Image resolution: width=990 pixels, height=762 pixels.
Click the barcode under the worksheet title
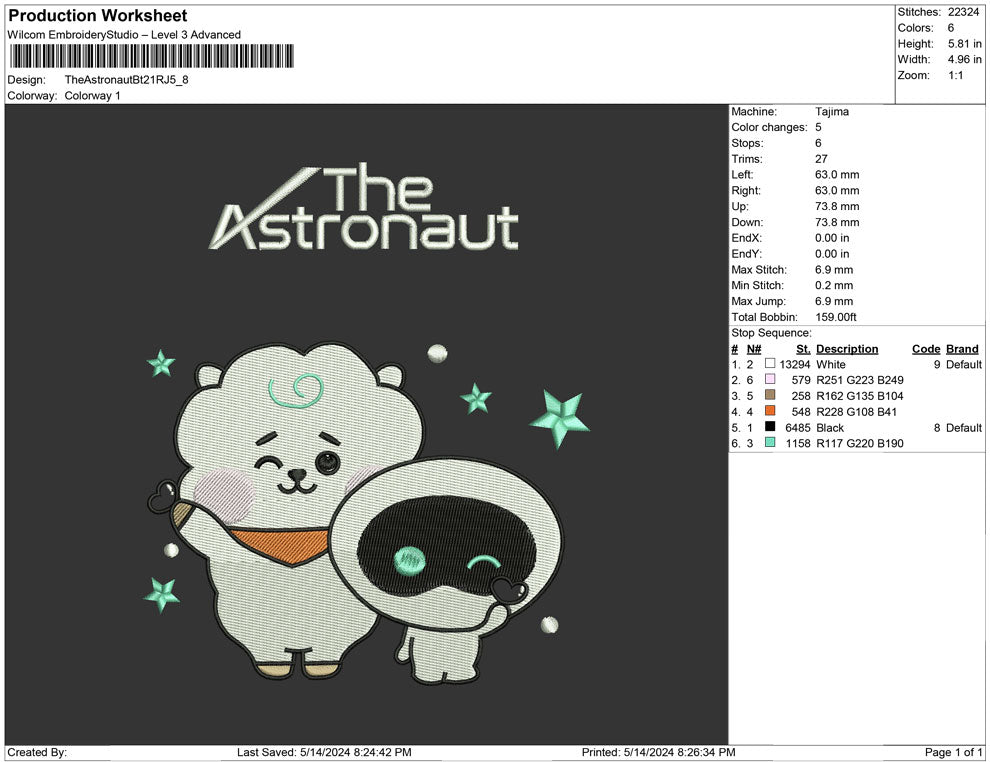tap(152, 56)
